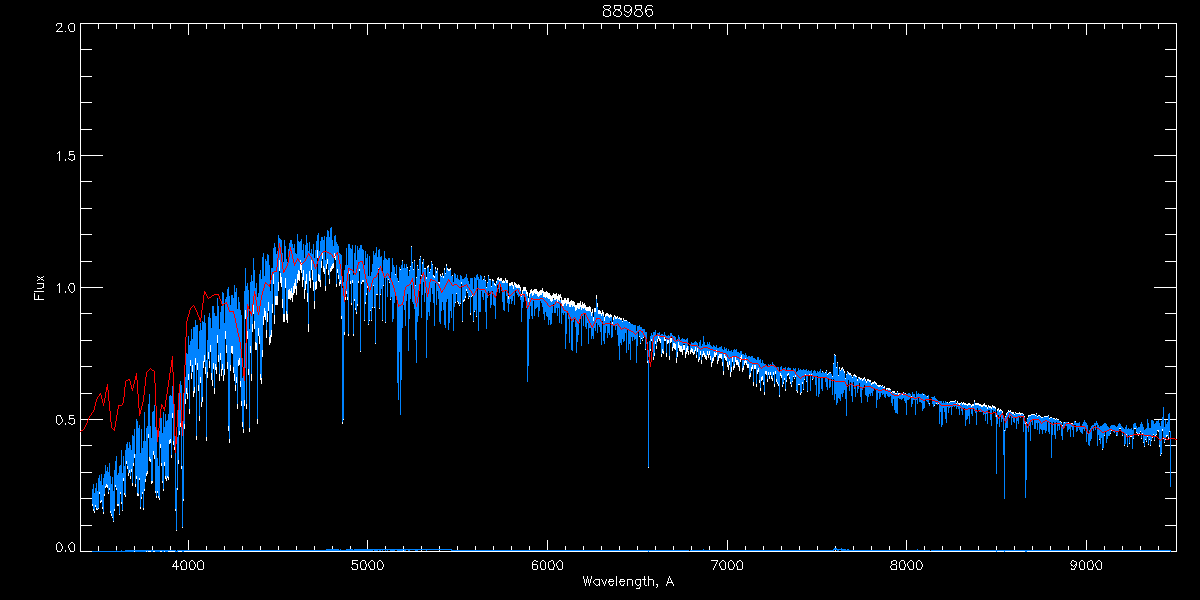This screenshot has width=1200, height=600.
Task: Click the Flux y-axis label
Action: (x=40, y=288)
